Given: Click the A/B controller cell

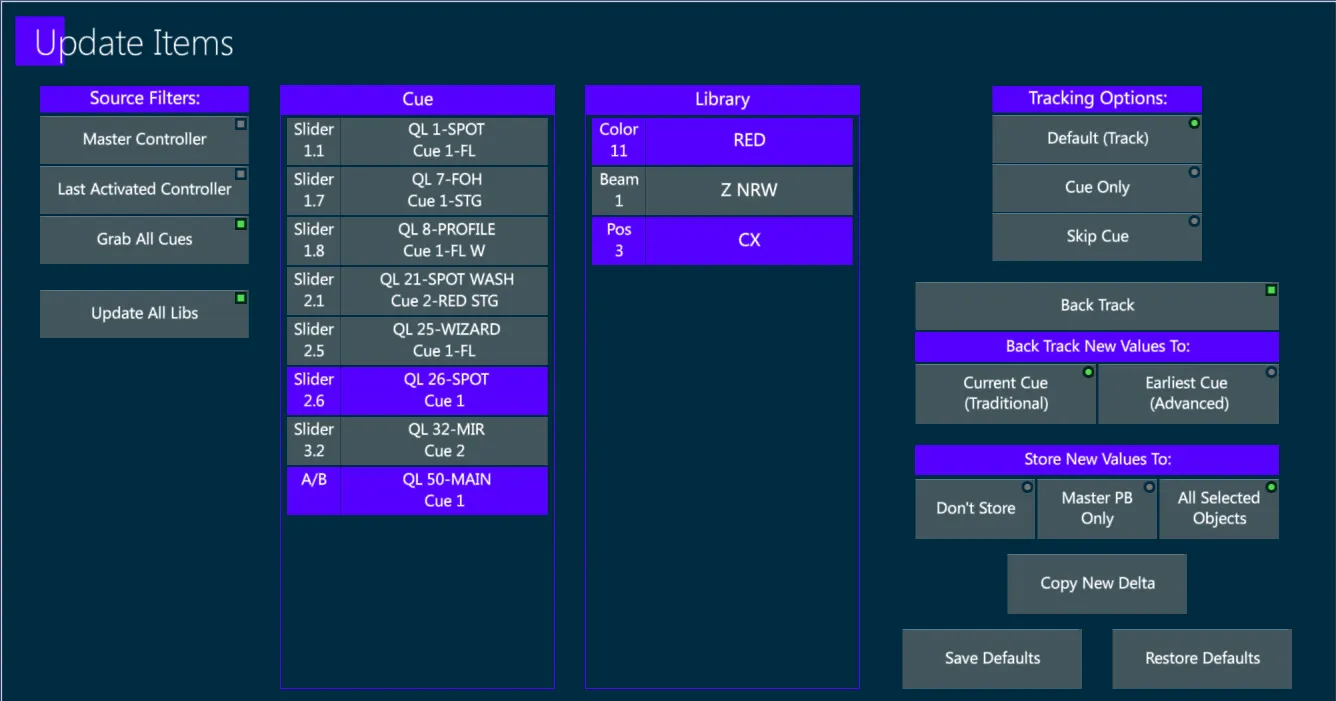Looking at the screenshot, I should click(314, 491).
